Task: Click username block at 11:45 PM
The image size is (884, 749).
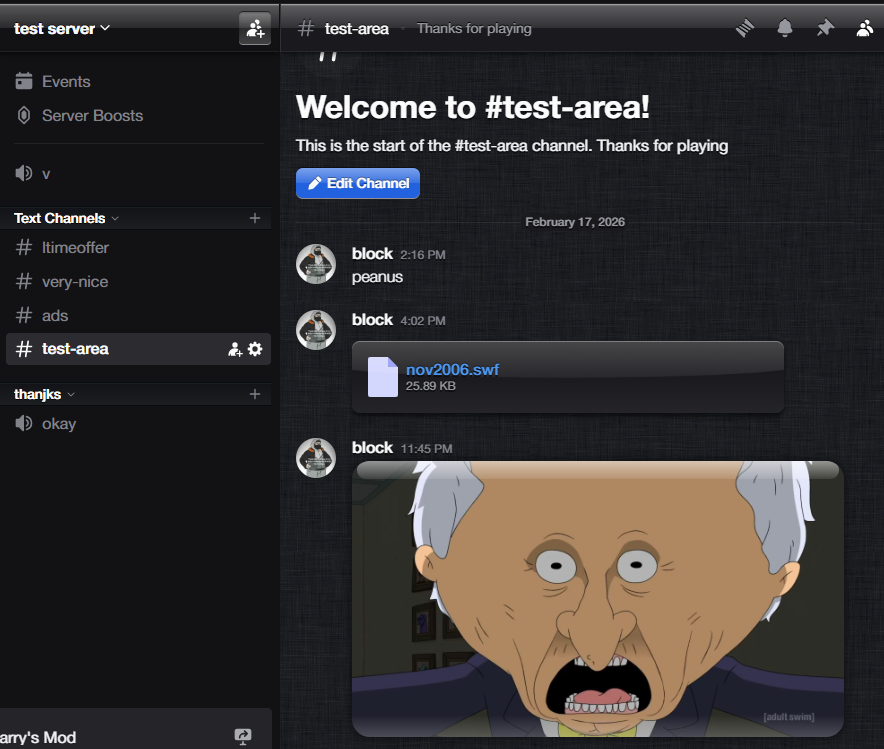Action: point(372,447)
